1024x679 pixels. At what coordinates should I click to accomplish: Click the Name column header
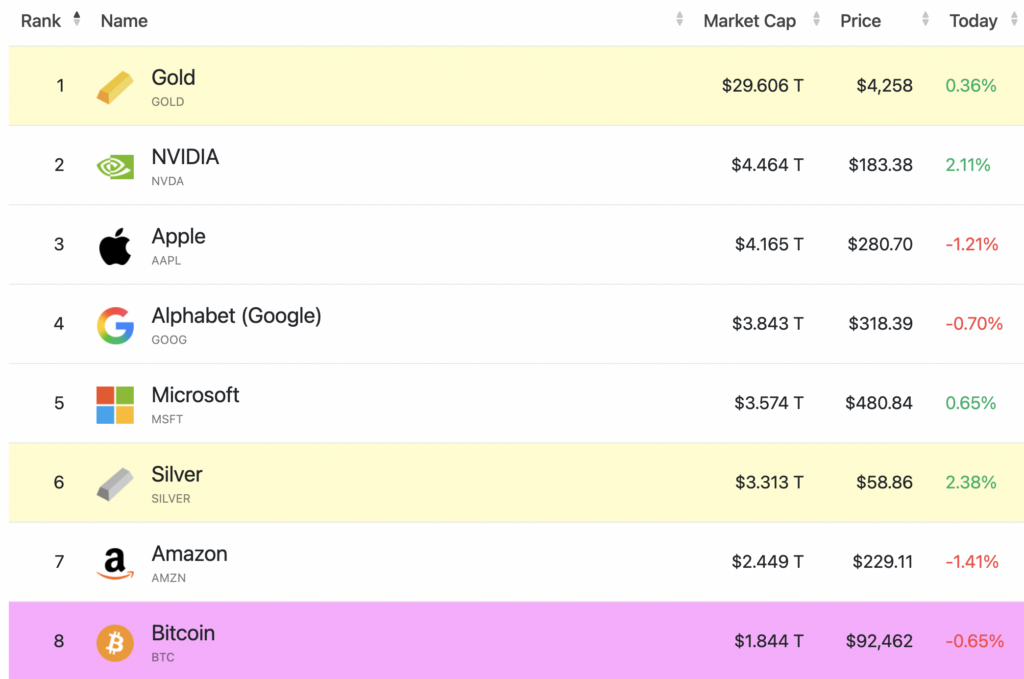tap(124, 21)
